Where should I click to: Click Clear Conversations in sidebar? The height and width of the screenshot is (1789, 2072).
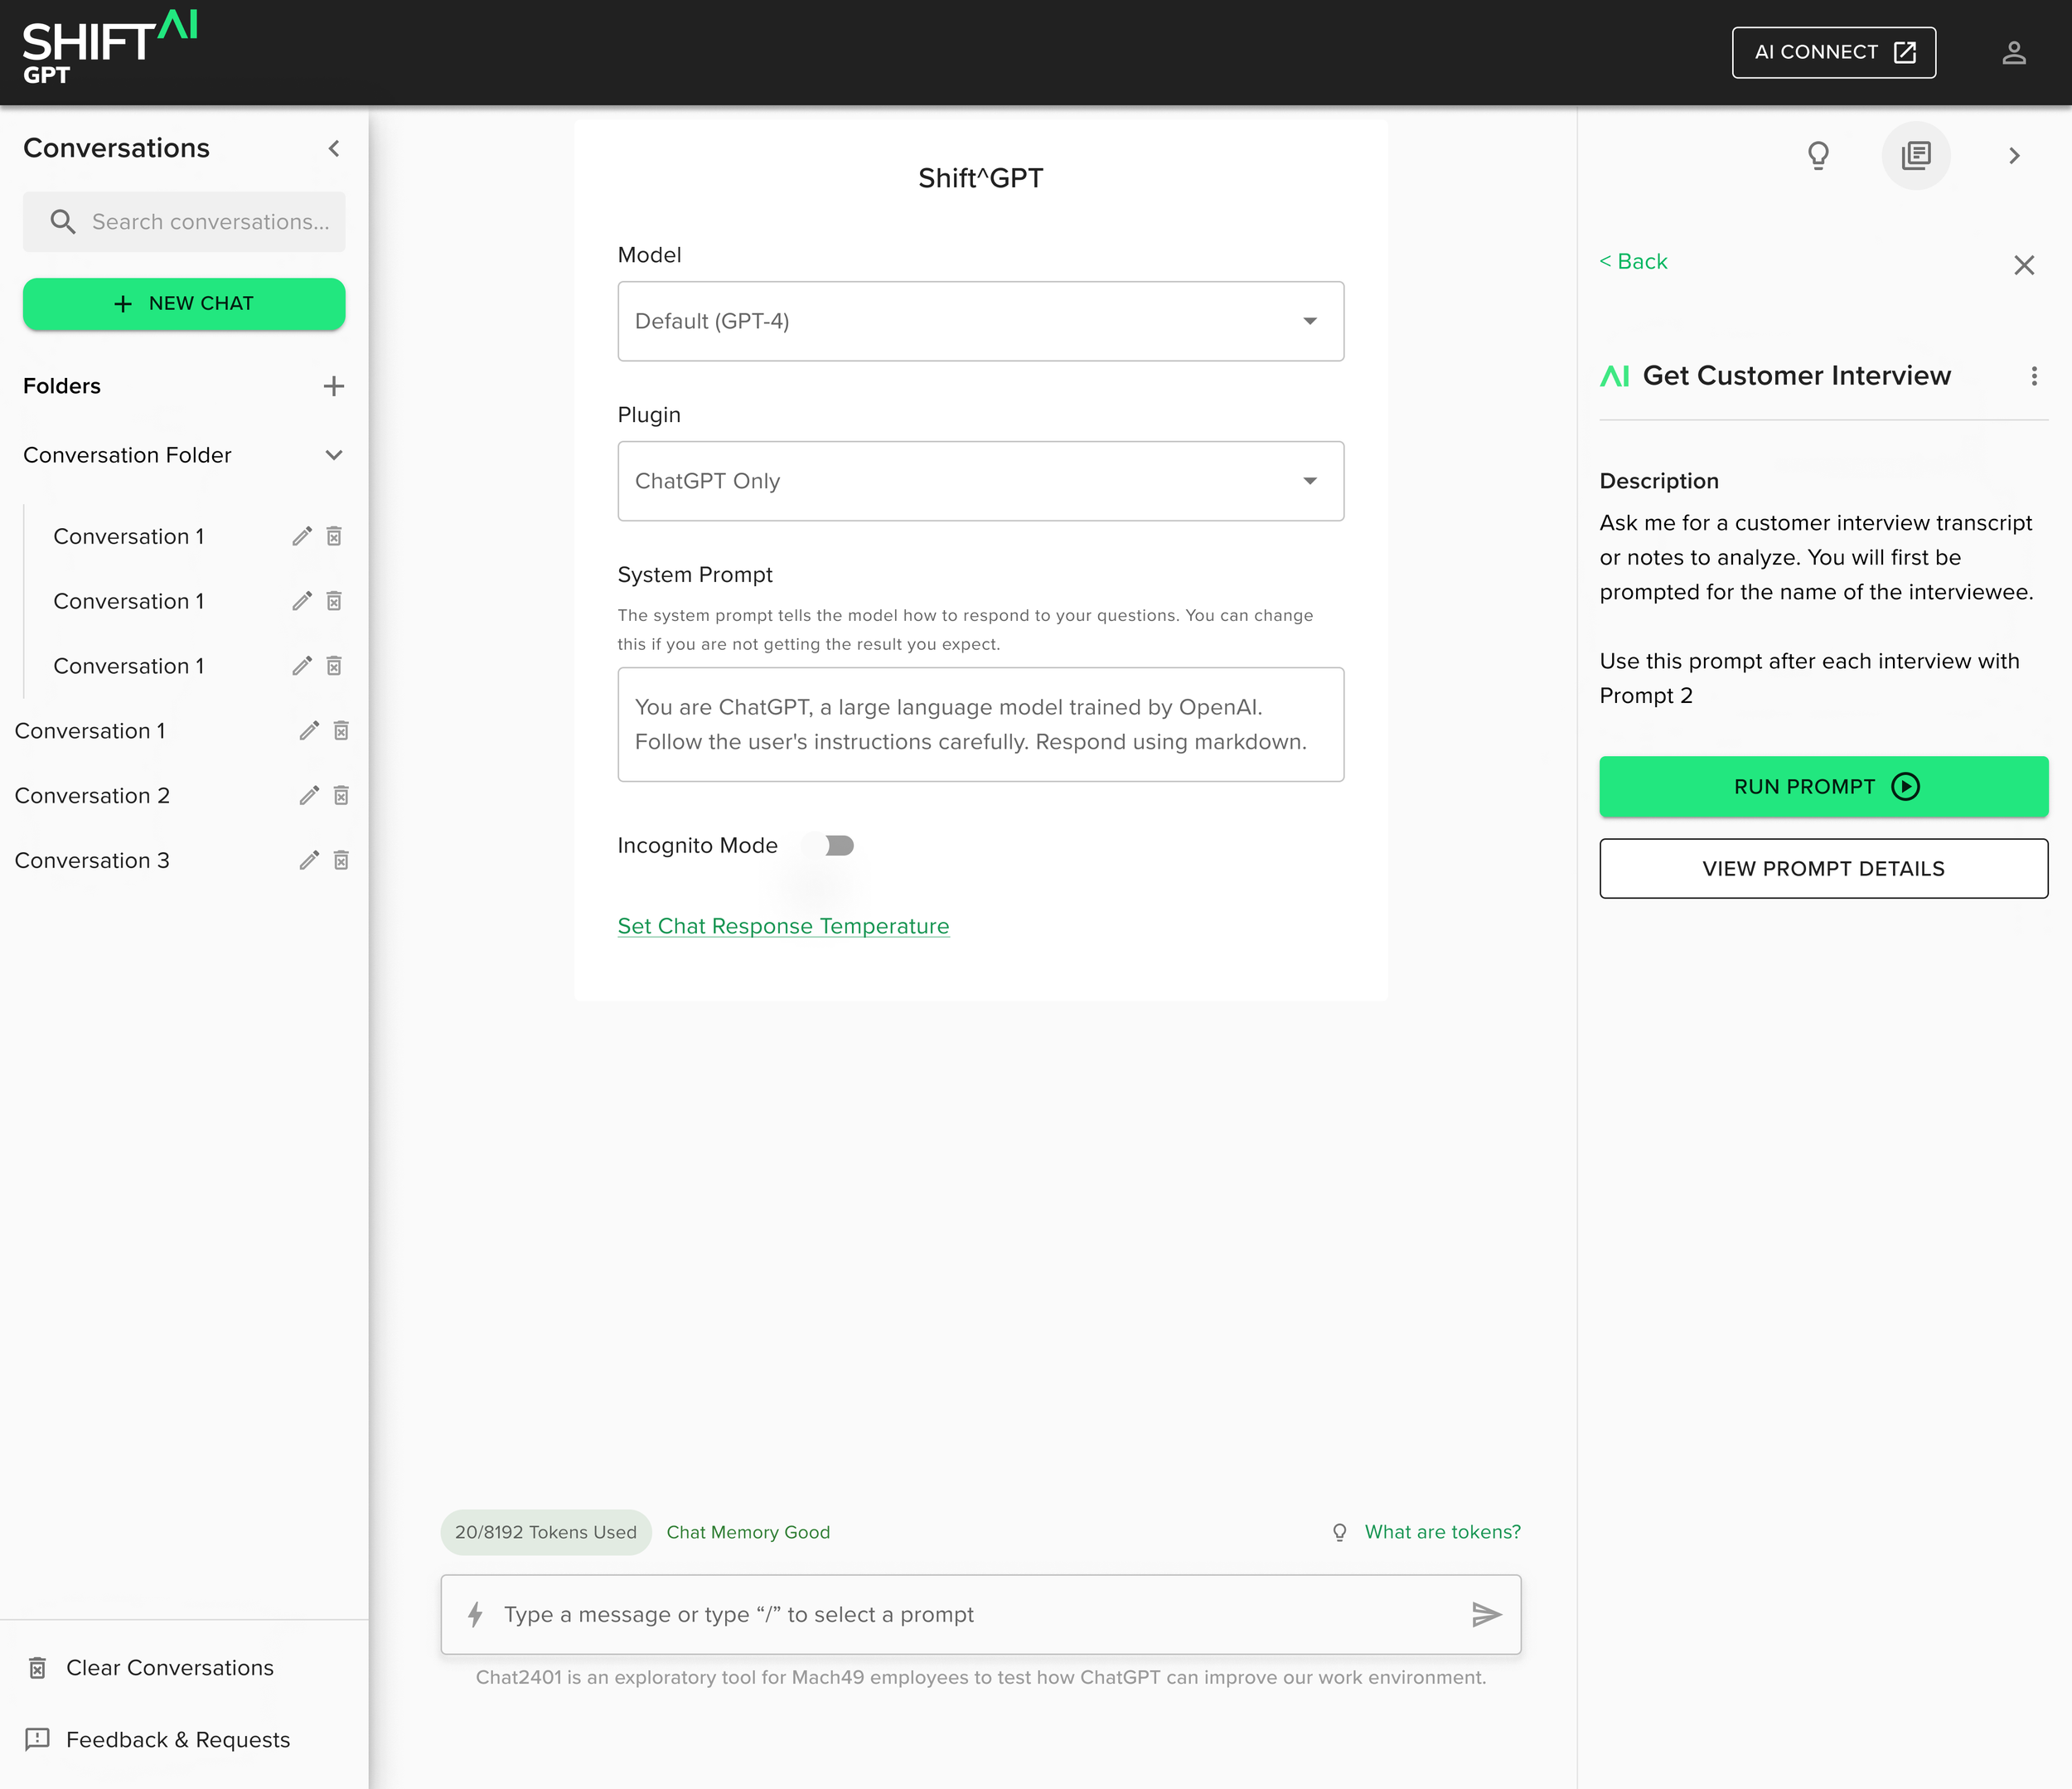[169, 1667]
